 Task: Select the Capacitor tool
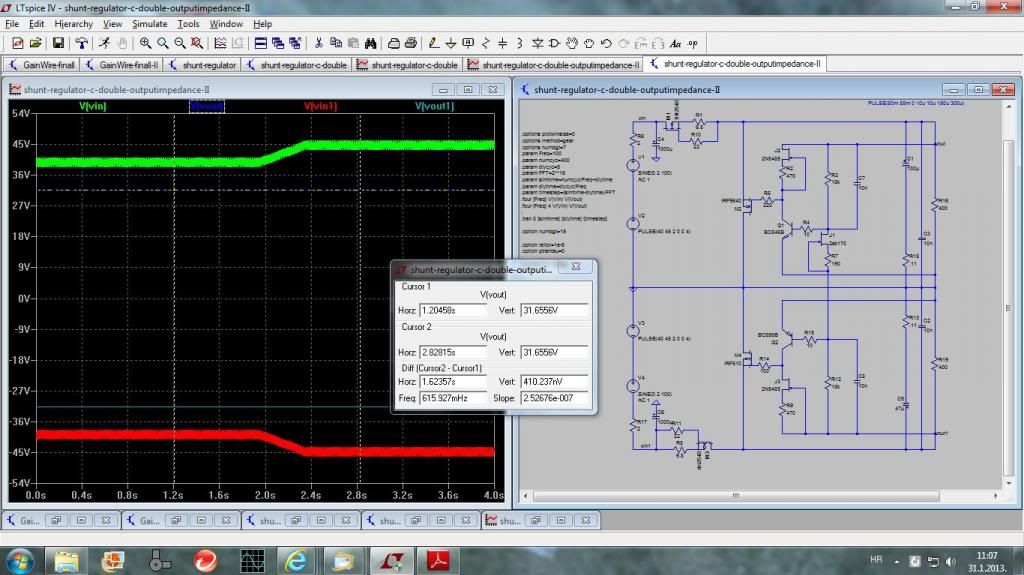[502, 44]
